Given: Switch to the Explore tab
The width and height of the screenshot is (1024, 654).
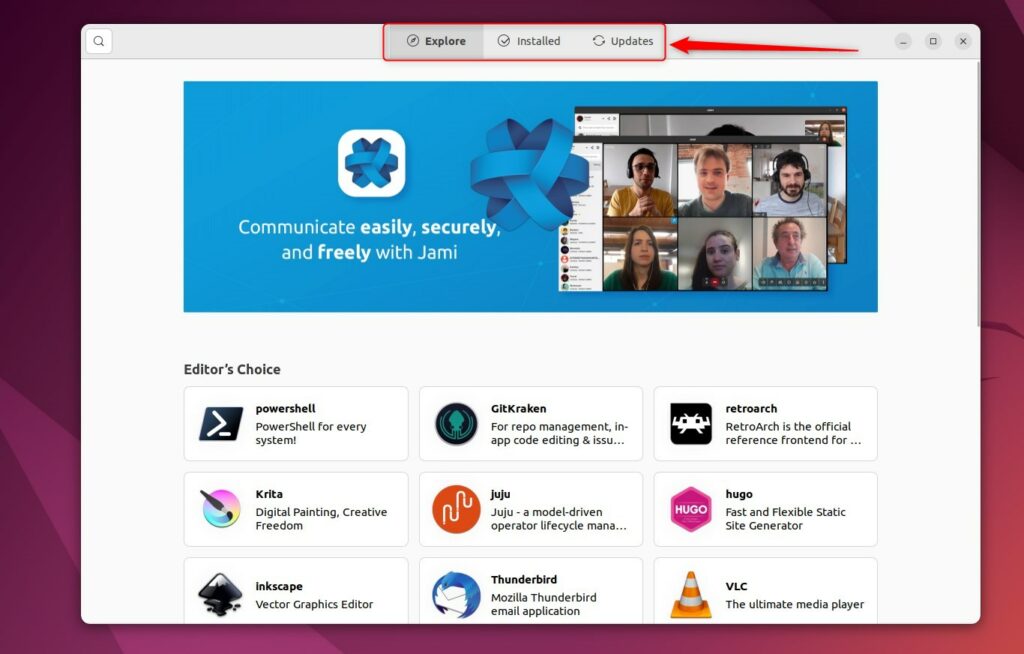Looking at the screenshot, I should pyautogui.click(x=436, y=41).
